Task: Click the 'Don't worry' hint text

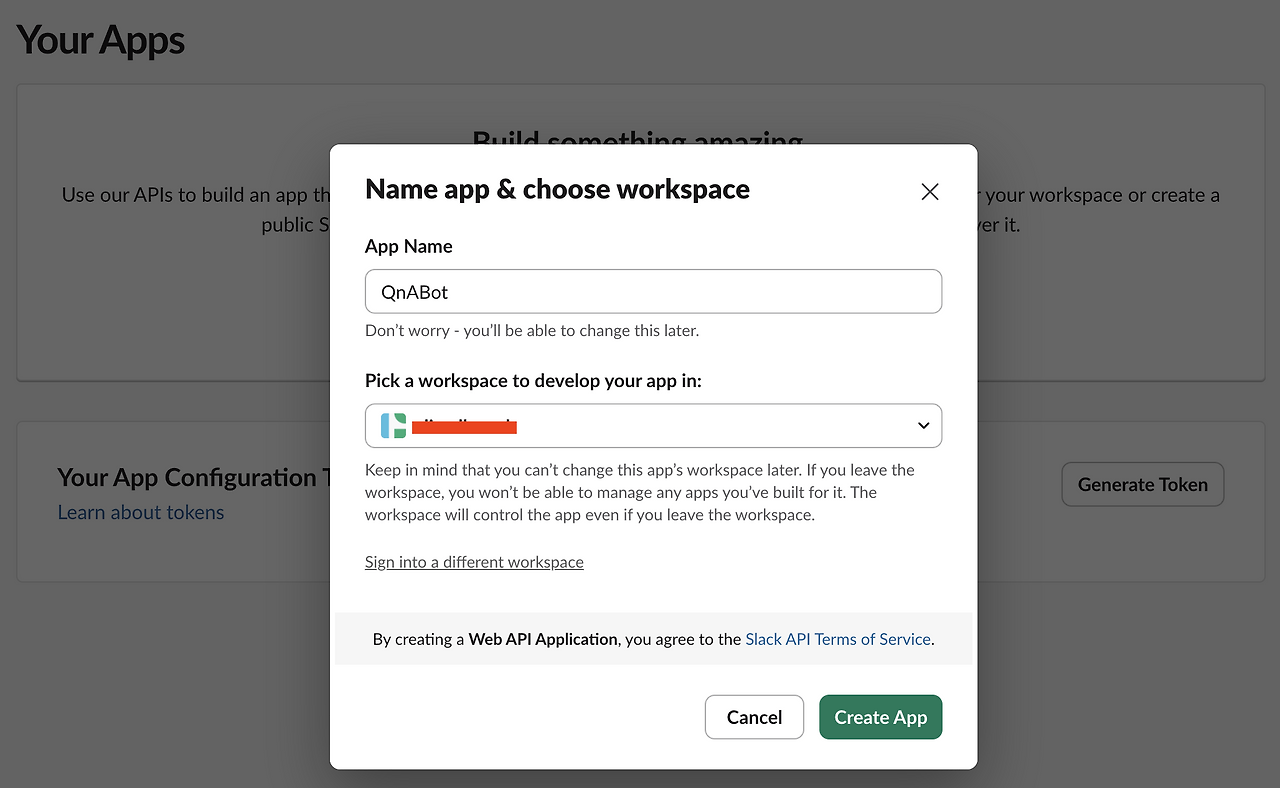Action: [x=532, y=330]
